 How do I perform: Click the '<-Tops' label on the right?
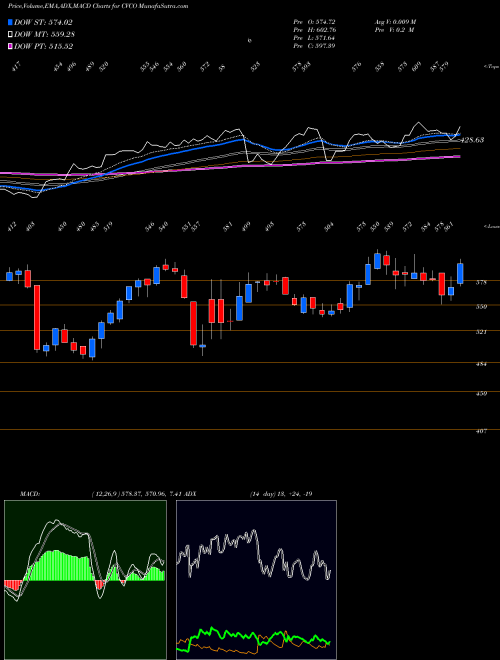(x=491, y=67)
